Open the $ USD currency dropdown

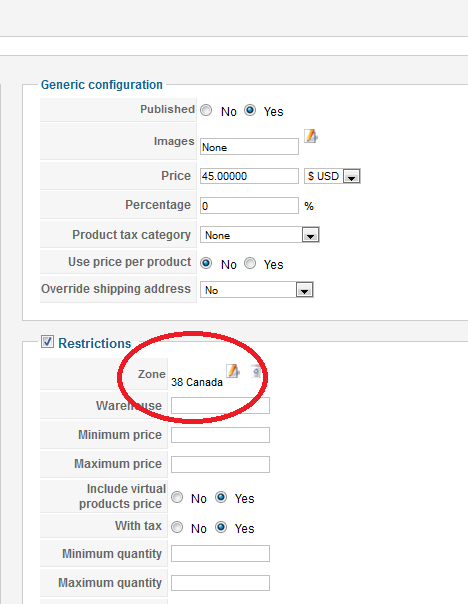pos(332,176)
